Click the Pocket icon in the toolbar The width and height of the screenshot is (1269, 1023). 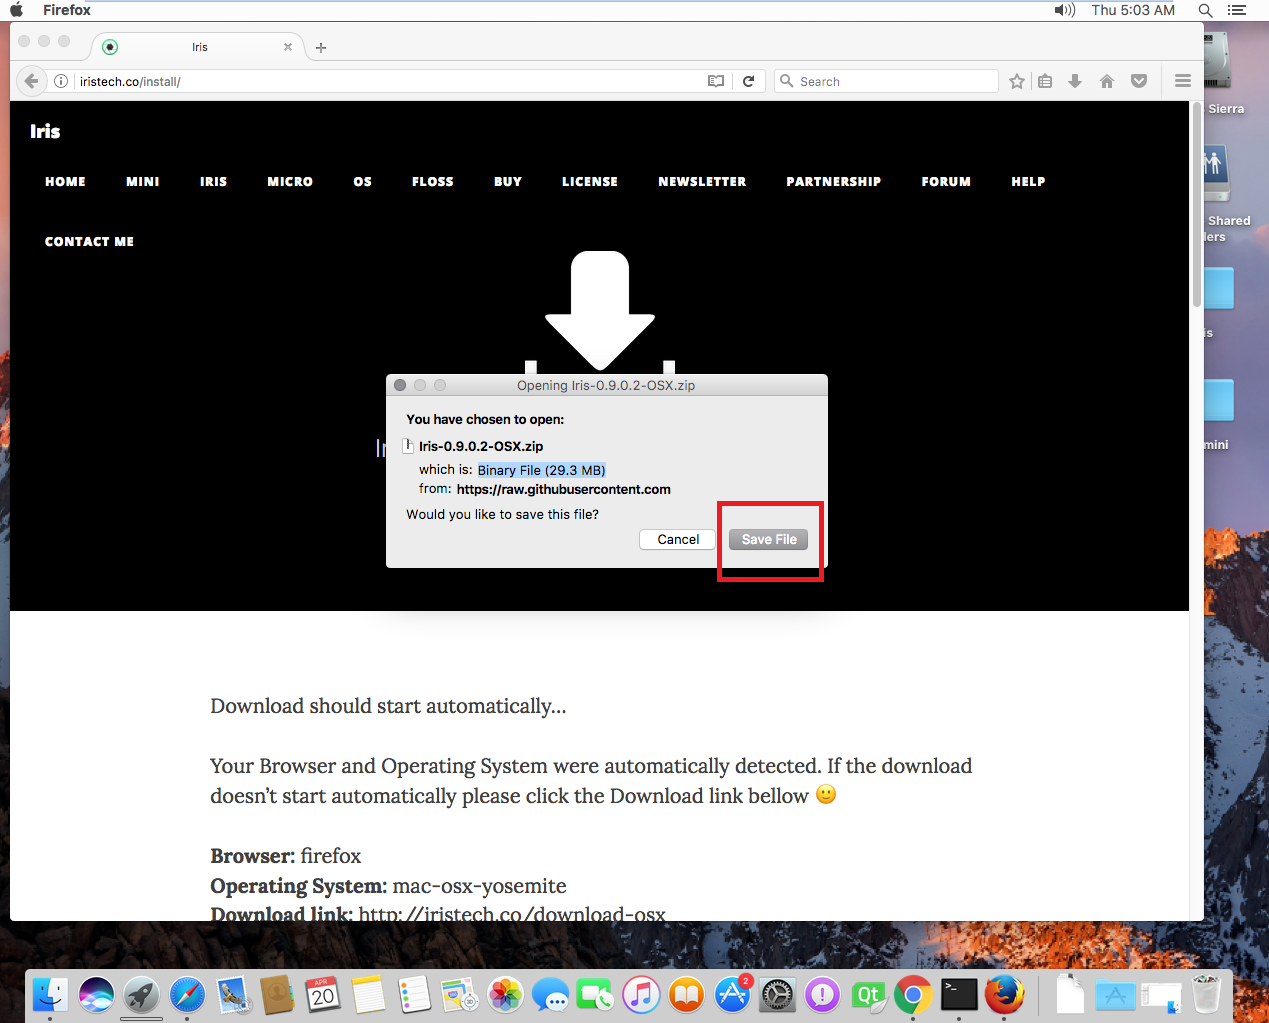(x=1139, y=81)
